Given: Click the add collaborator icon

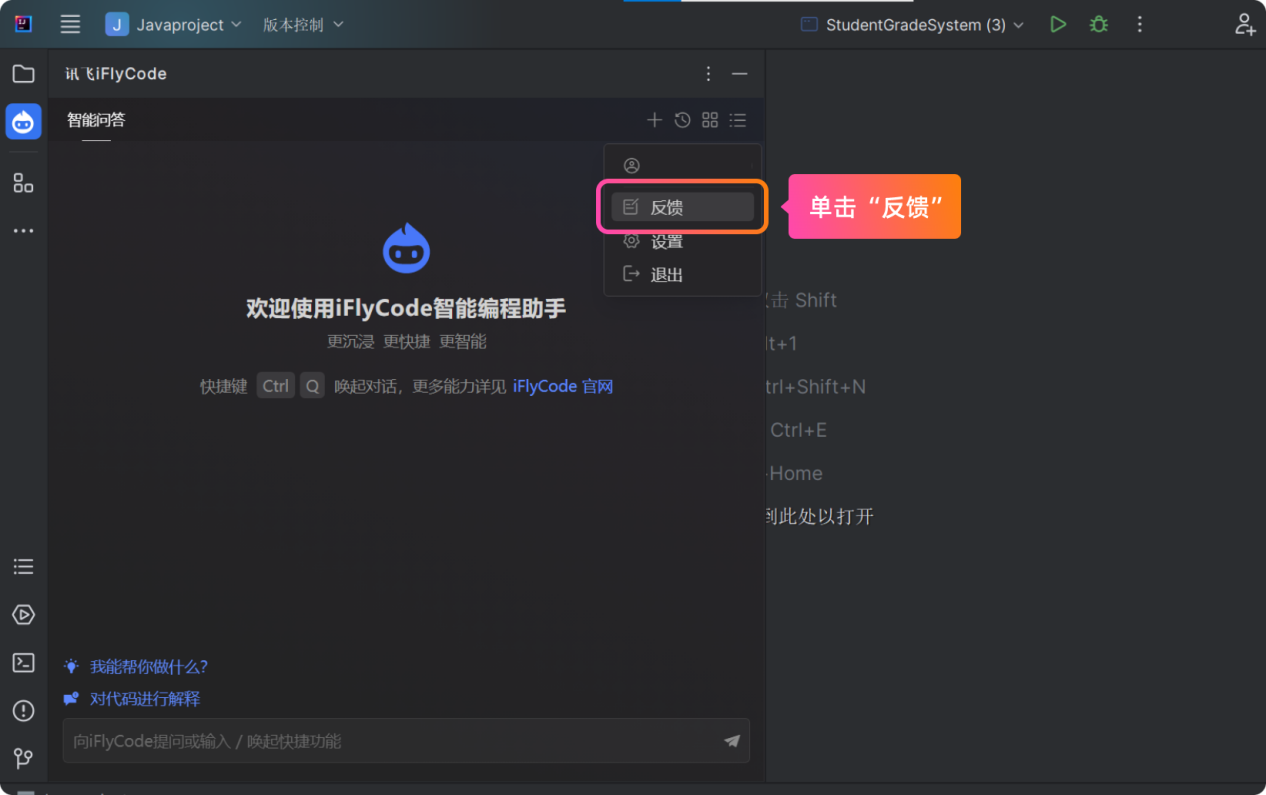Looking at the screenshot, I should [x=1244, y=25].
